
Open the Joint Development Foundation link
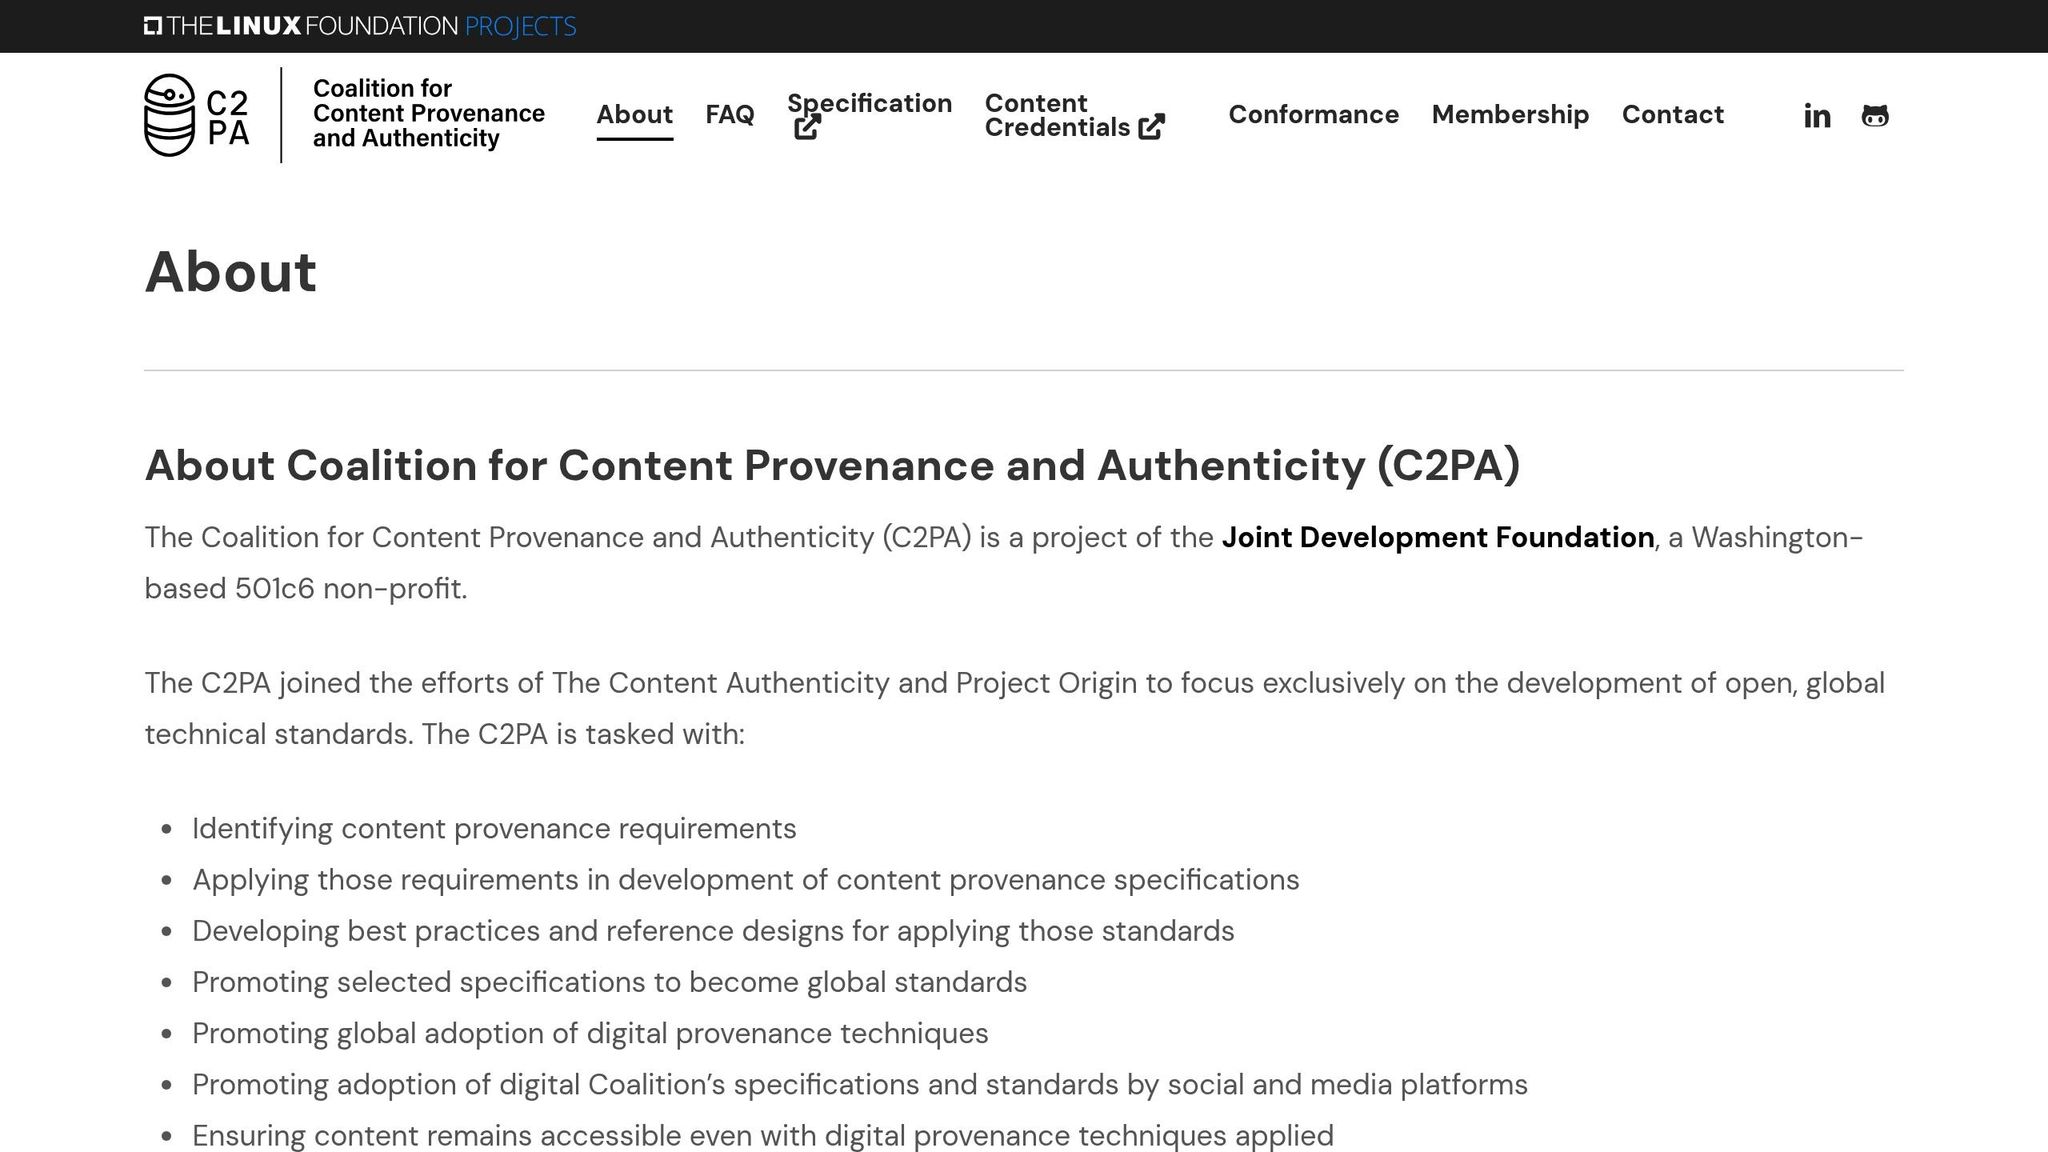[x=1437, y=537]
